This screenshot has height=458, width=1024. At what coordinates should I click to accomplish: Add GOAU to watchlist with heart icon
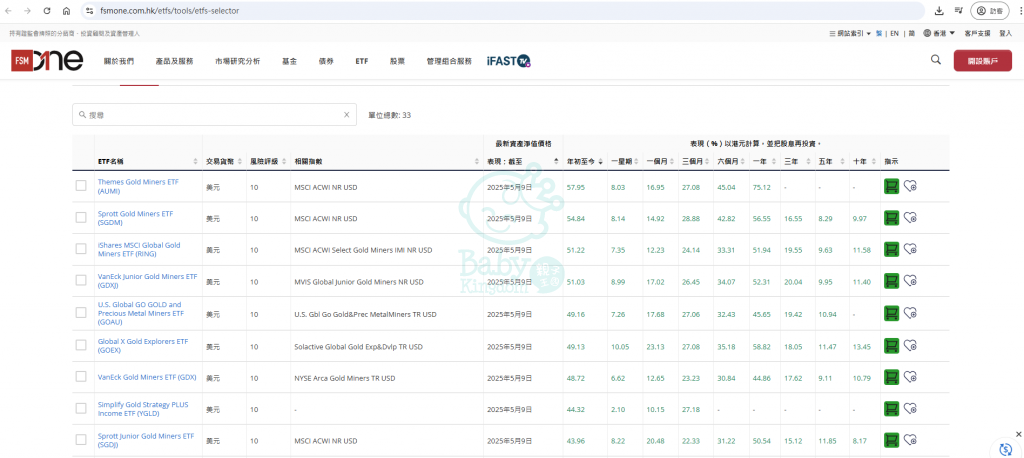[x=910, y=314]
